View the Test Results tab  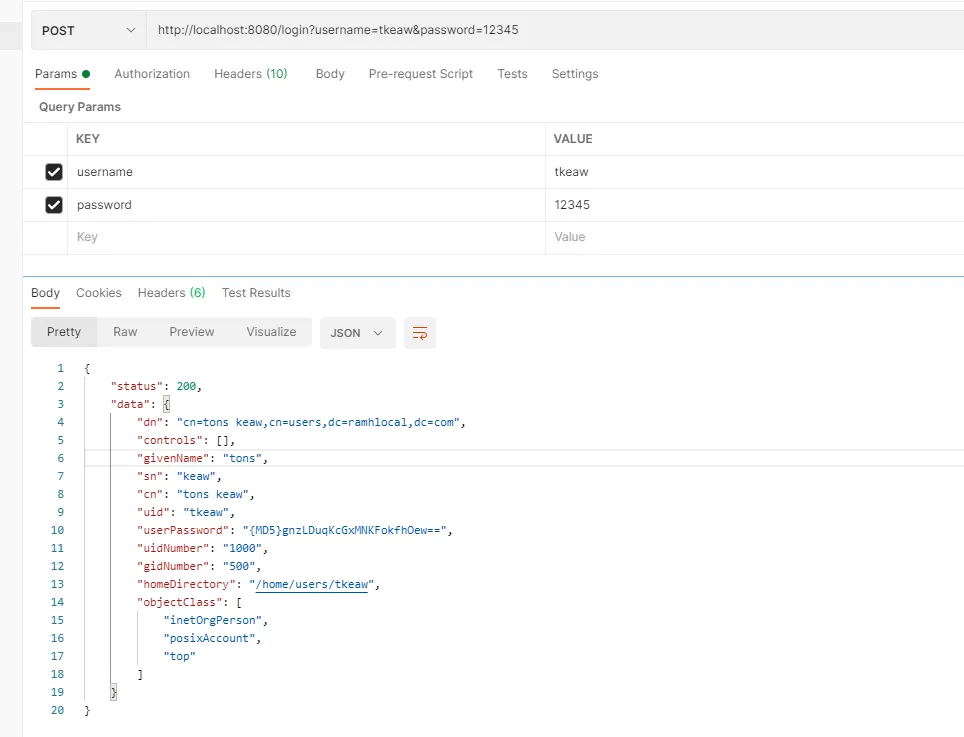point(256,293)
